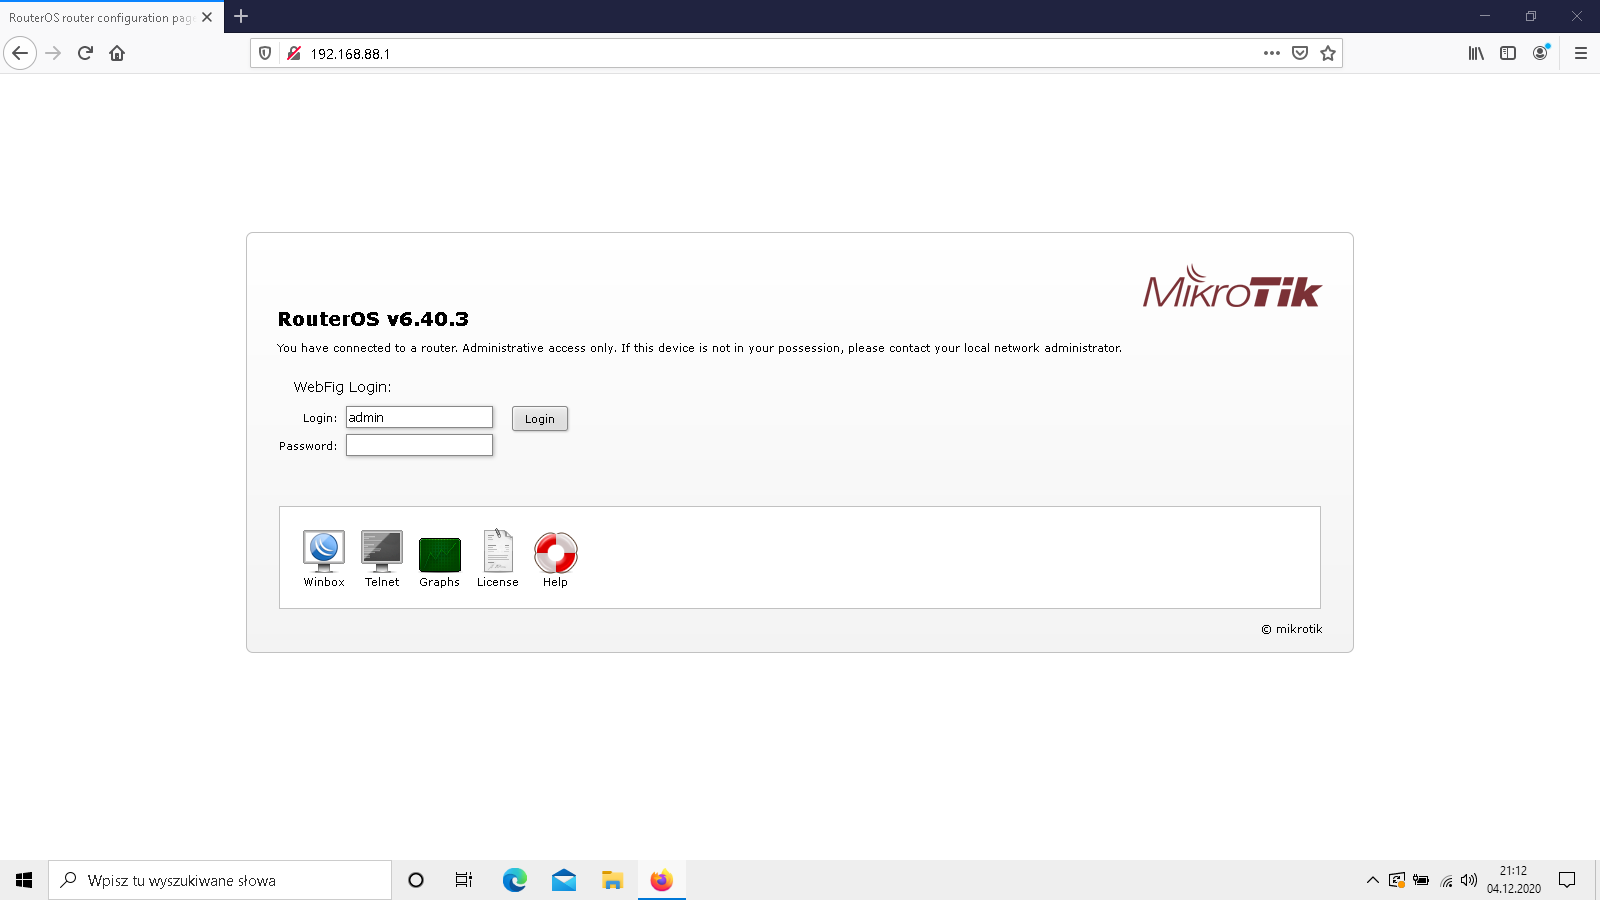Open the Windows Start menu
Screen dimensions: 1600x900
coord(24,880)
